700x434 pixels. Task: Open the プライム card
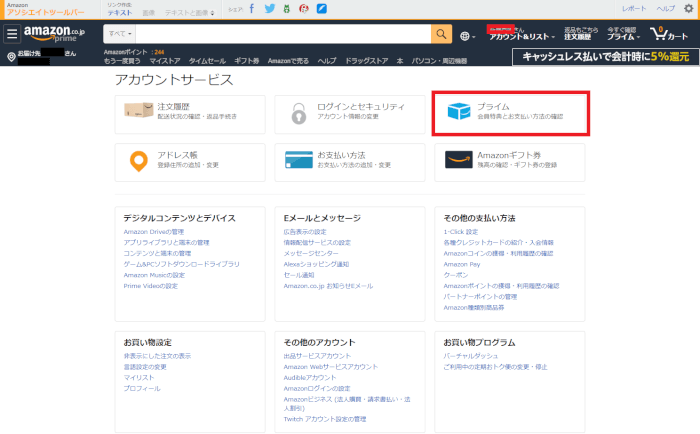tap(511, 113)
